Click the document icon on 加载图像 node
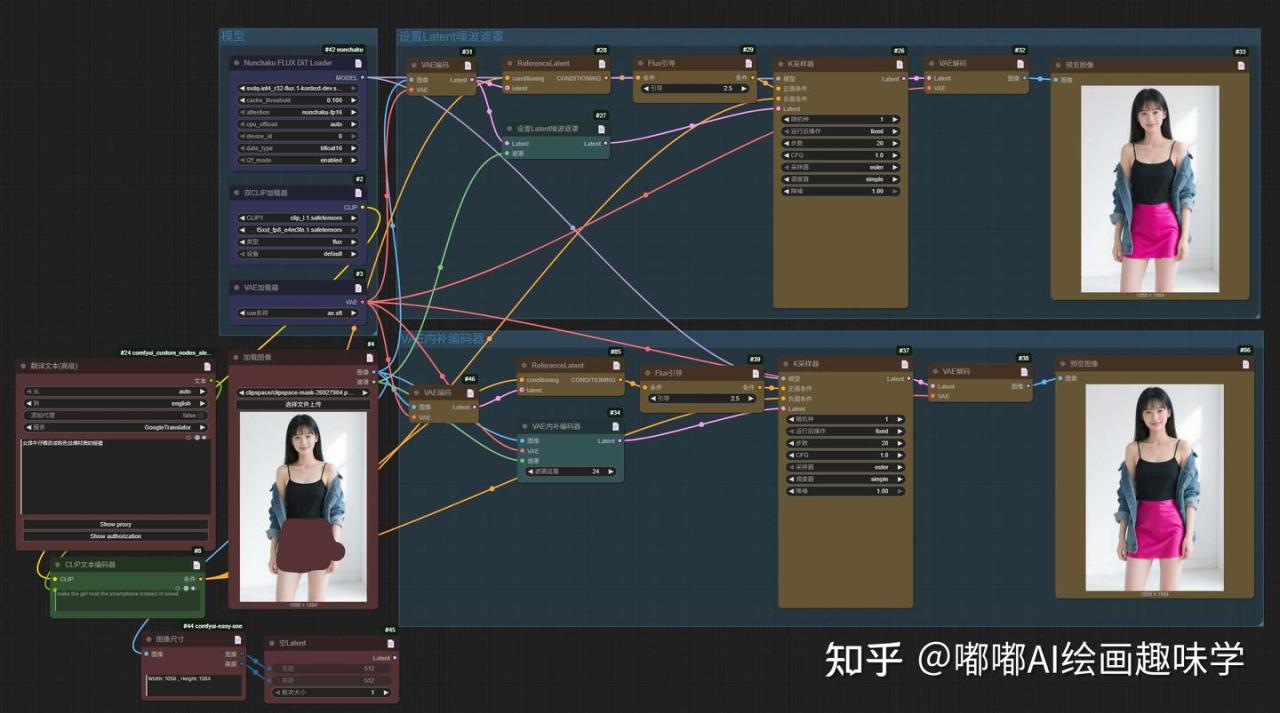 369,357
